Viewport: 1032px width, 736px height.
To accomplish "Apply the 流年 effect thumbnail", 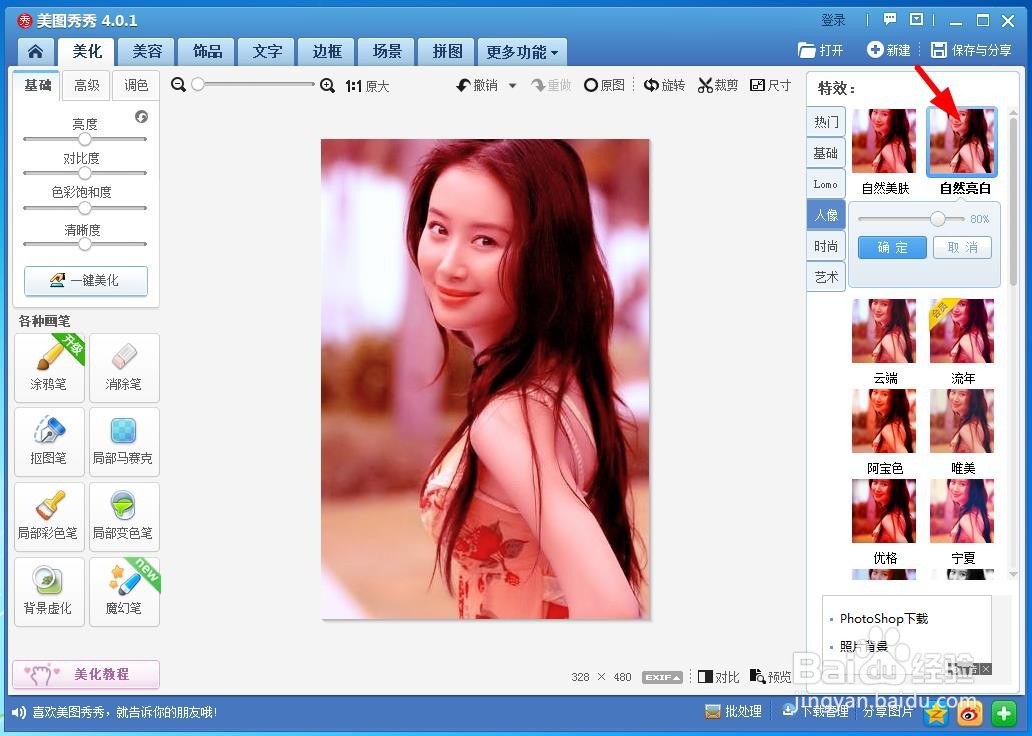I will point(962,331).
